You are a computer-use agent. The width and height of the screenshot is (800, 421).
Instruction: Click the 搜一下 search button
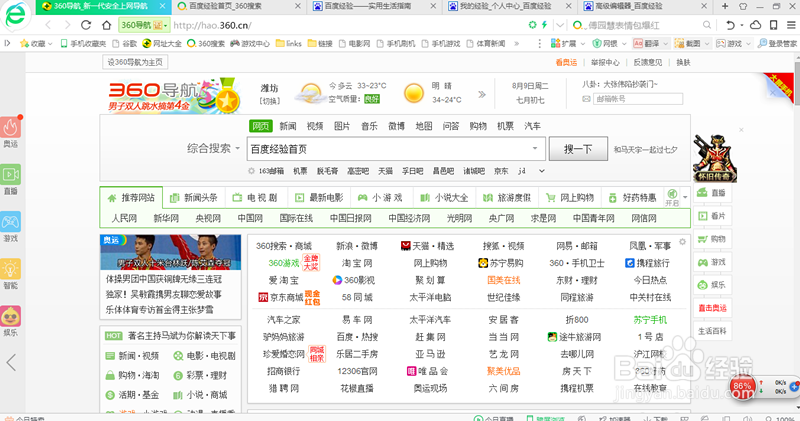tap(578, 148)
